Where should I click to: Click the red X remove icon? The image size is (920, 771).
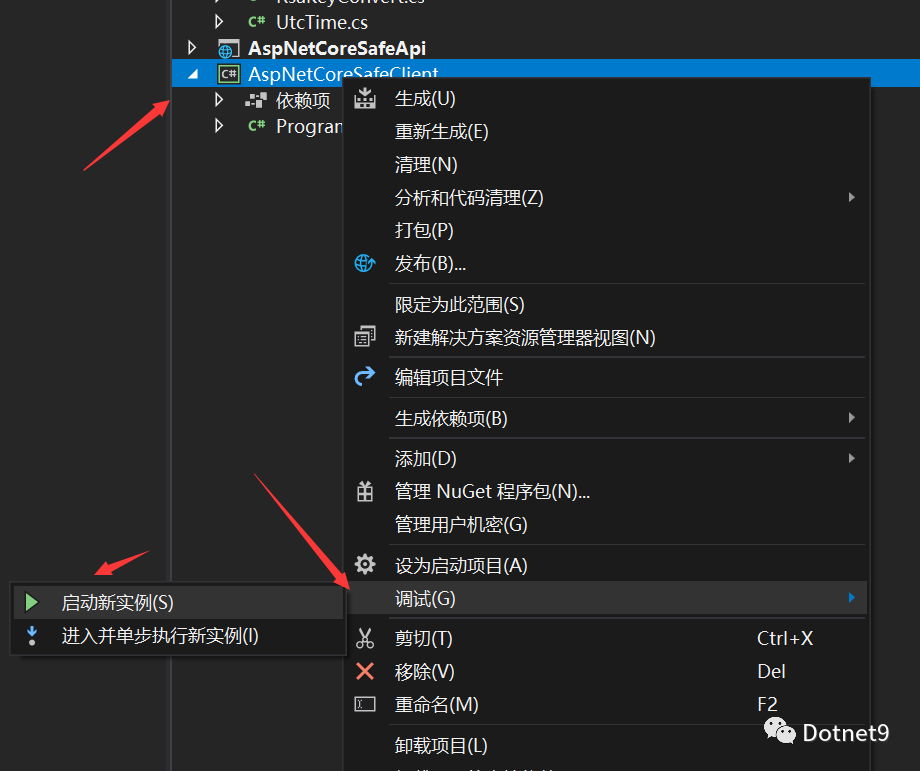coord(365,671)
